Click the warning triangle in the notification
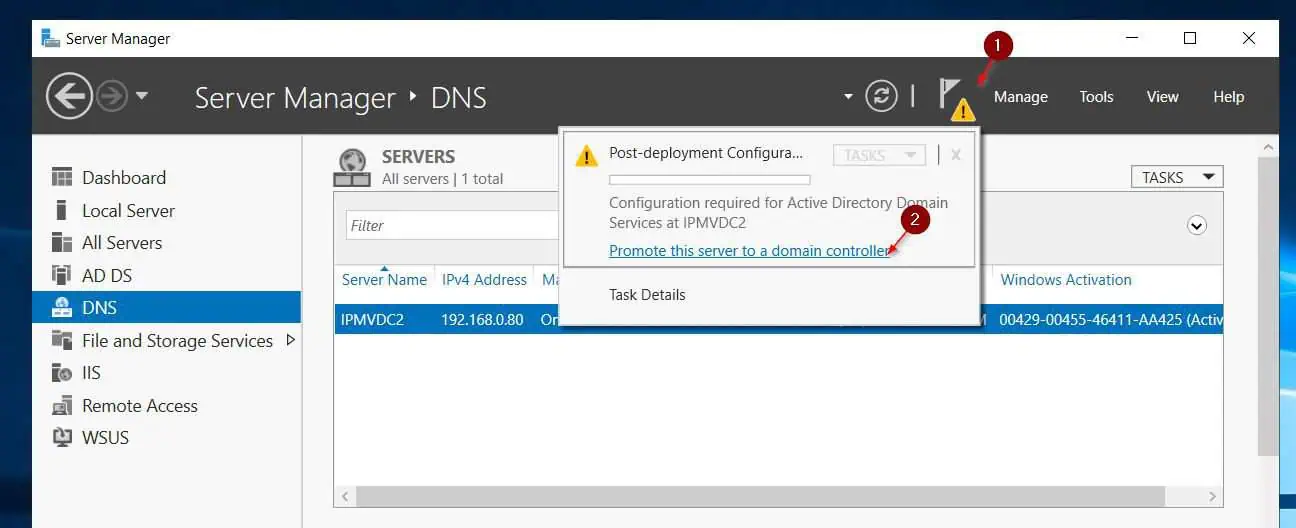1296x528 pixels. point(586,155)
